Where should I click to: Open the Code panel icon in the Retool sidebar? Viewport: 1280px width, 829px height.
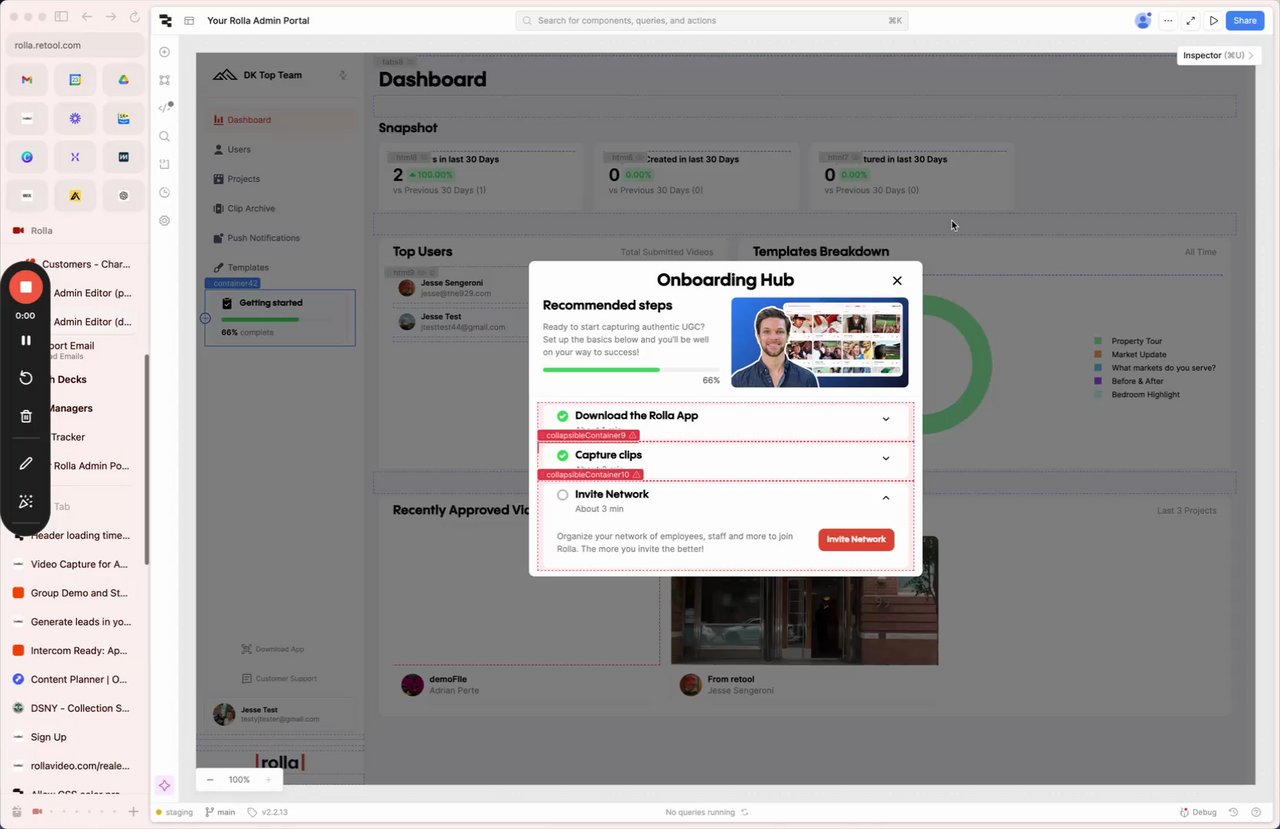tap(165, 108)
